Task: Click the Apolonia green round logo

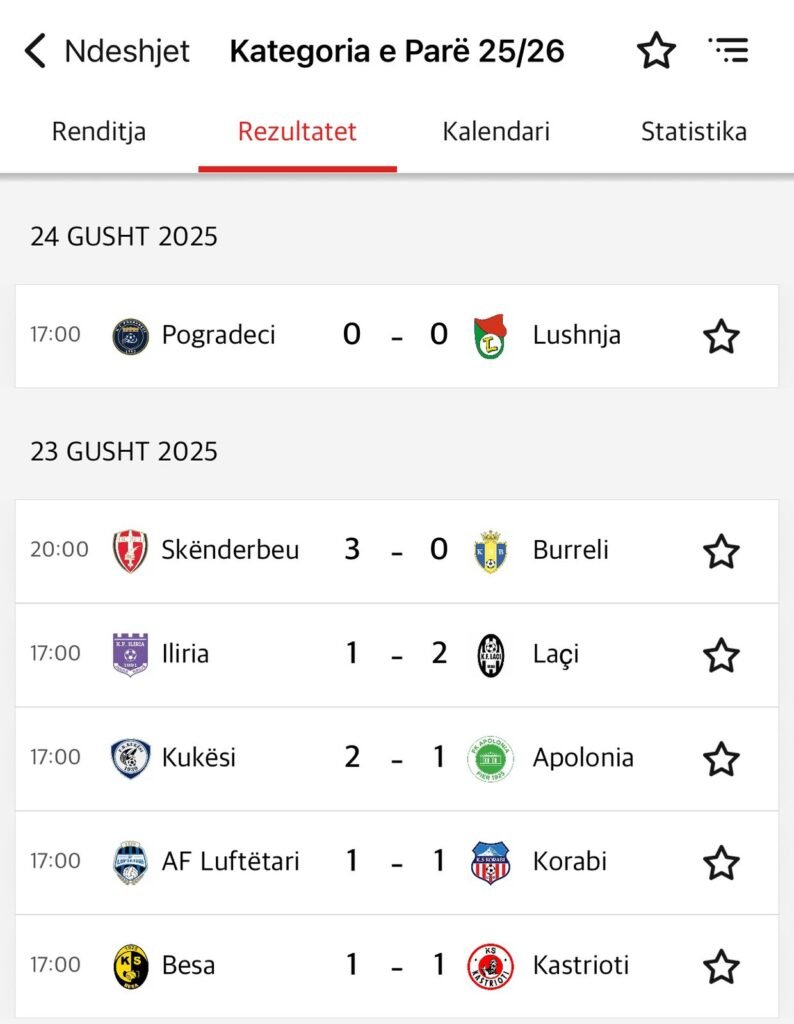Action: tap(491, 759)
